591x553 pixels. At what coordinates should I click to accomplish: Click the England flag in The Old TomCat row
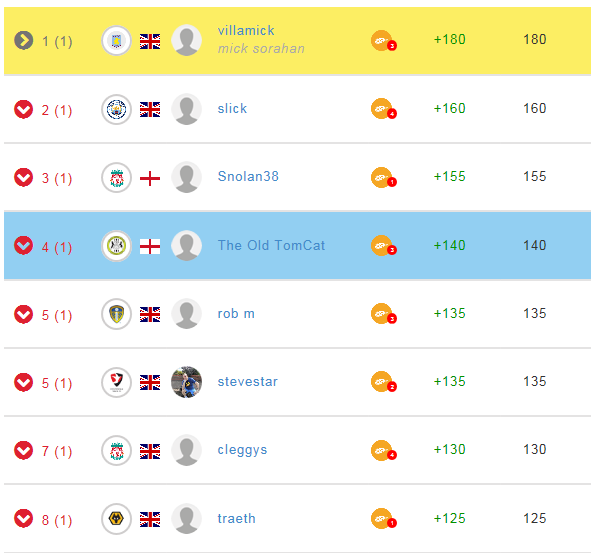pos(150,247)
